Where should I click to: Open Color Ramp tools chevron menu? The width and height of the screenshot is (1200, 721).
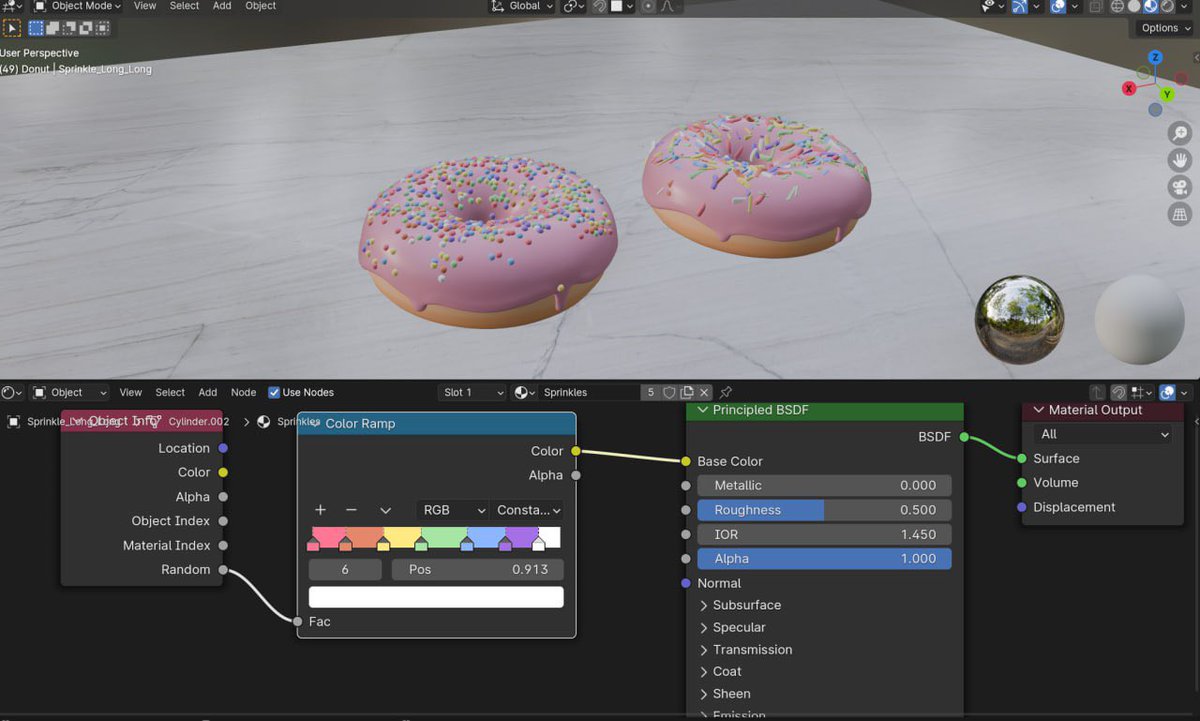[x=385, y=510]
